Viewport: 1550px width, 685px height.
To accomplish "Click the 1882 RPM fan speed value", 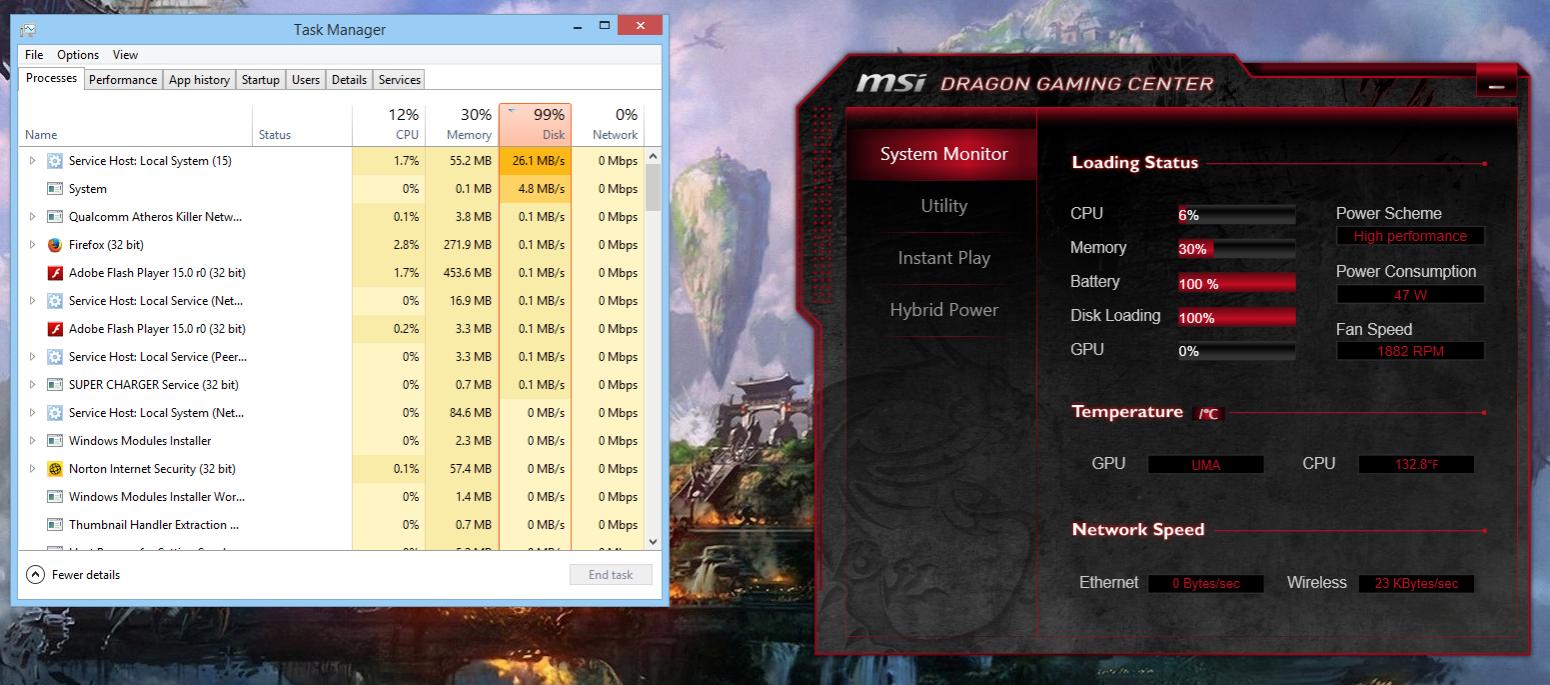I will click(1411, 351).
